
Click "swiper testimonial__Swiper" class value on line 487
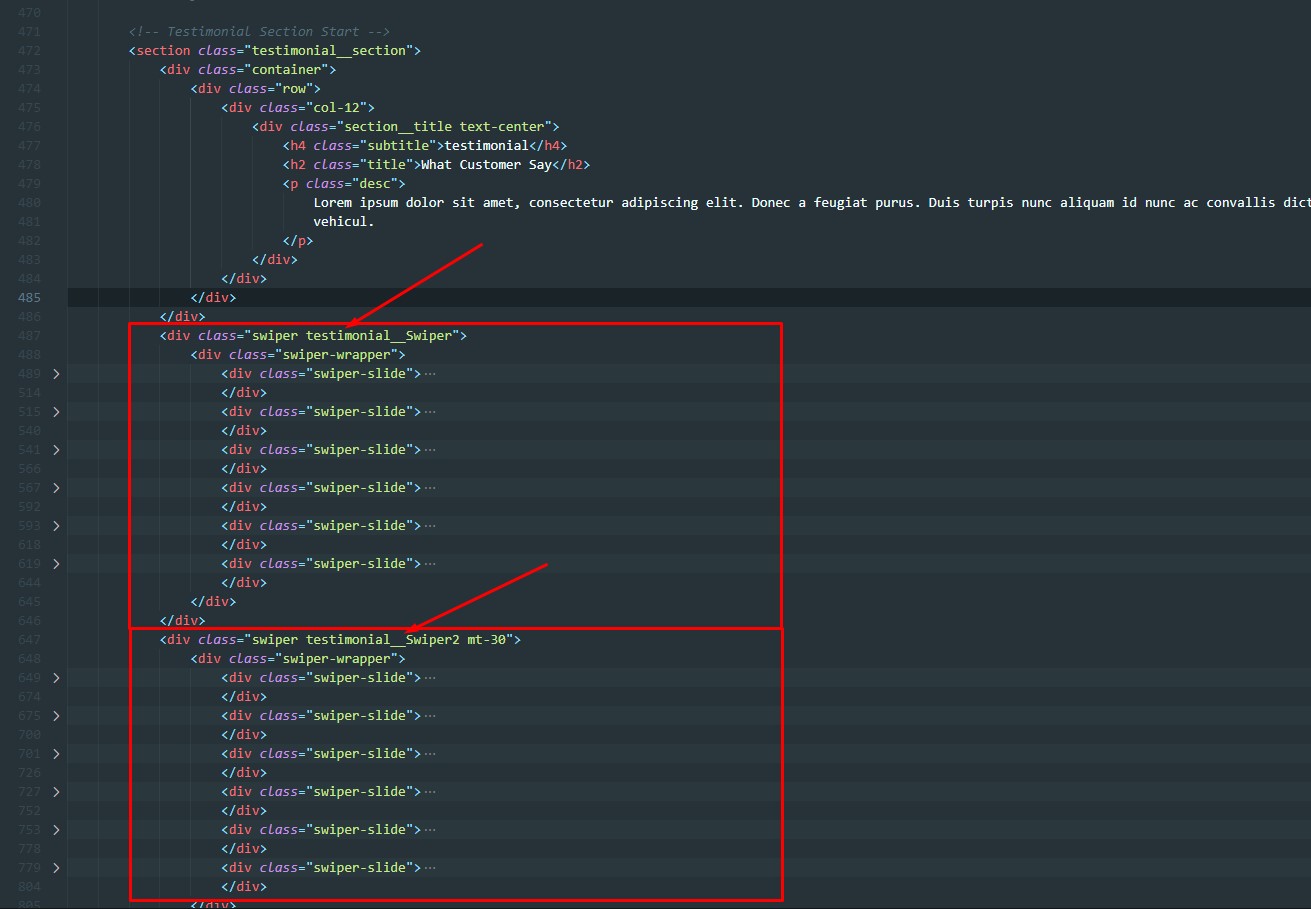[x=352, y=336]
